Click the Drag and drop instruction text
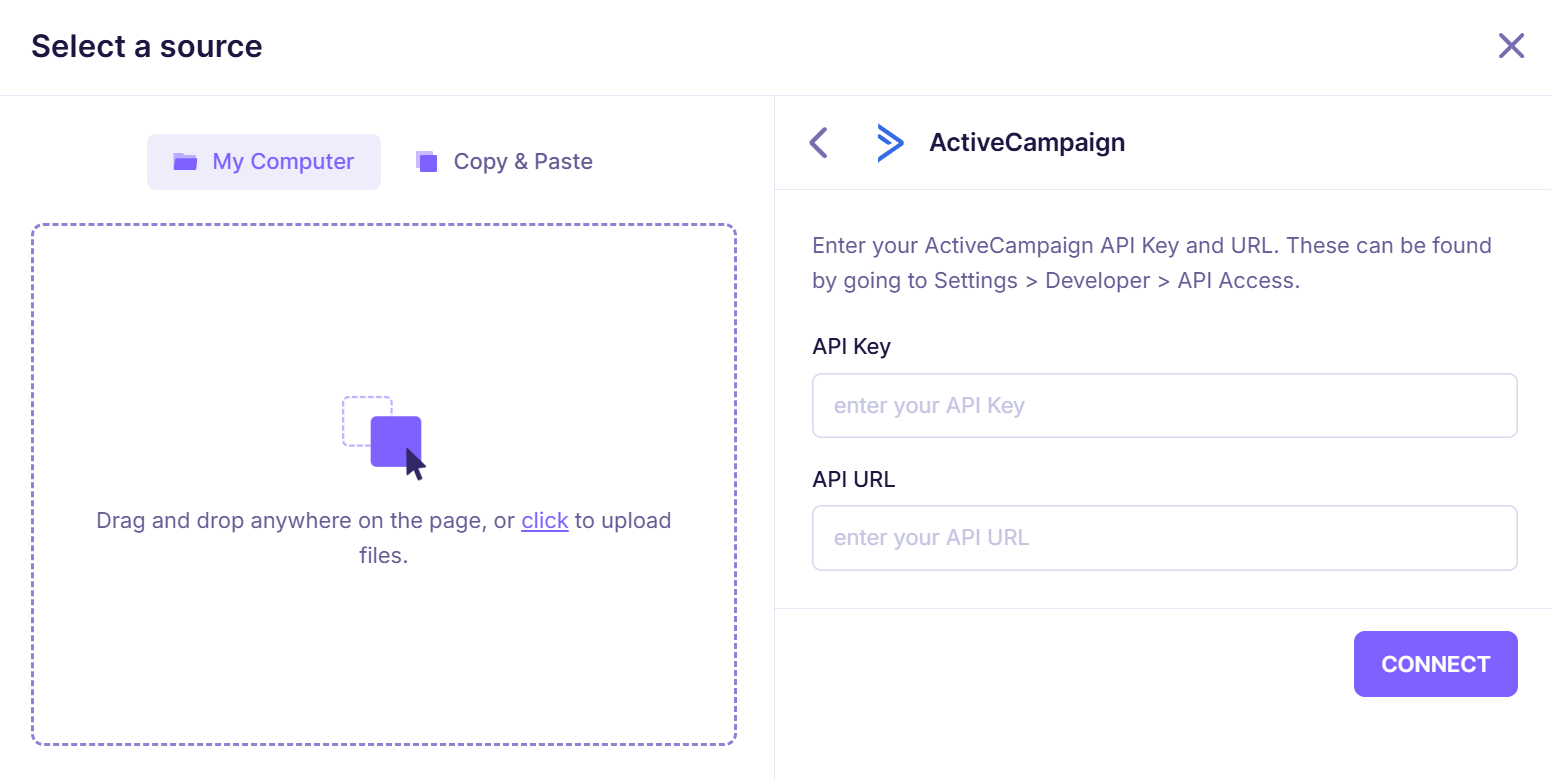The image size is (1551, 781). tap(384, 538)
